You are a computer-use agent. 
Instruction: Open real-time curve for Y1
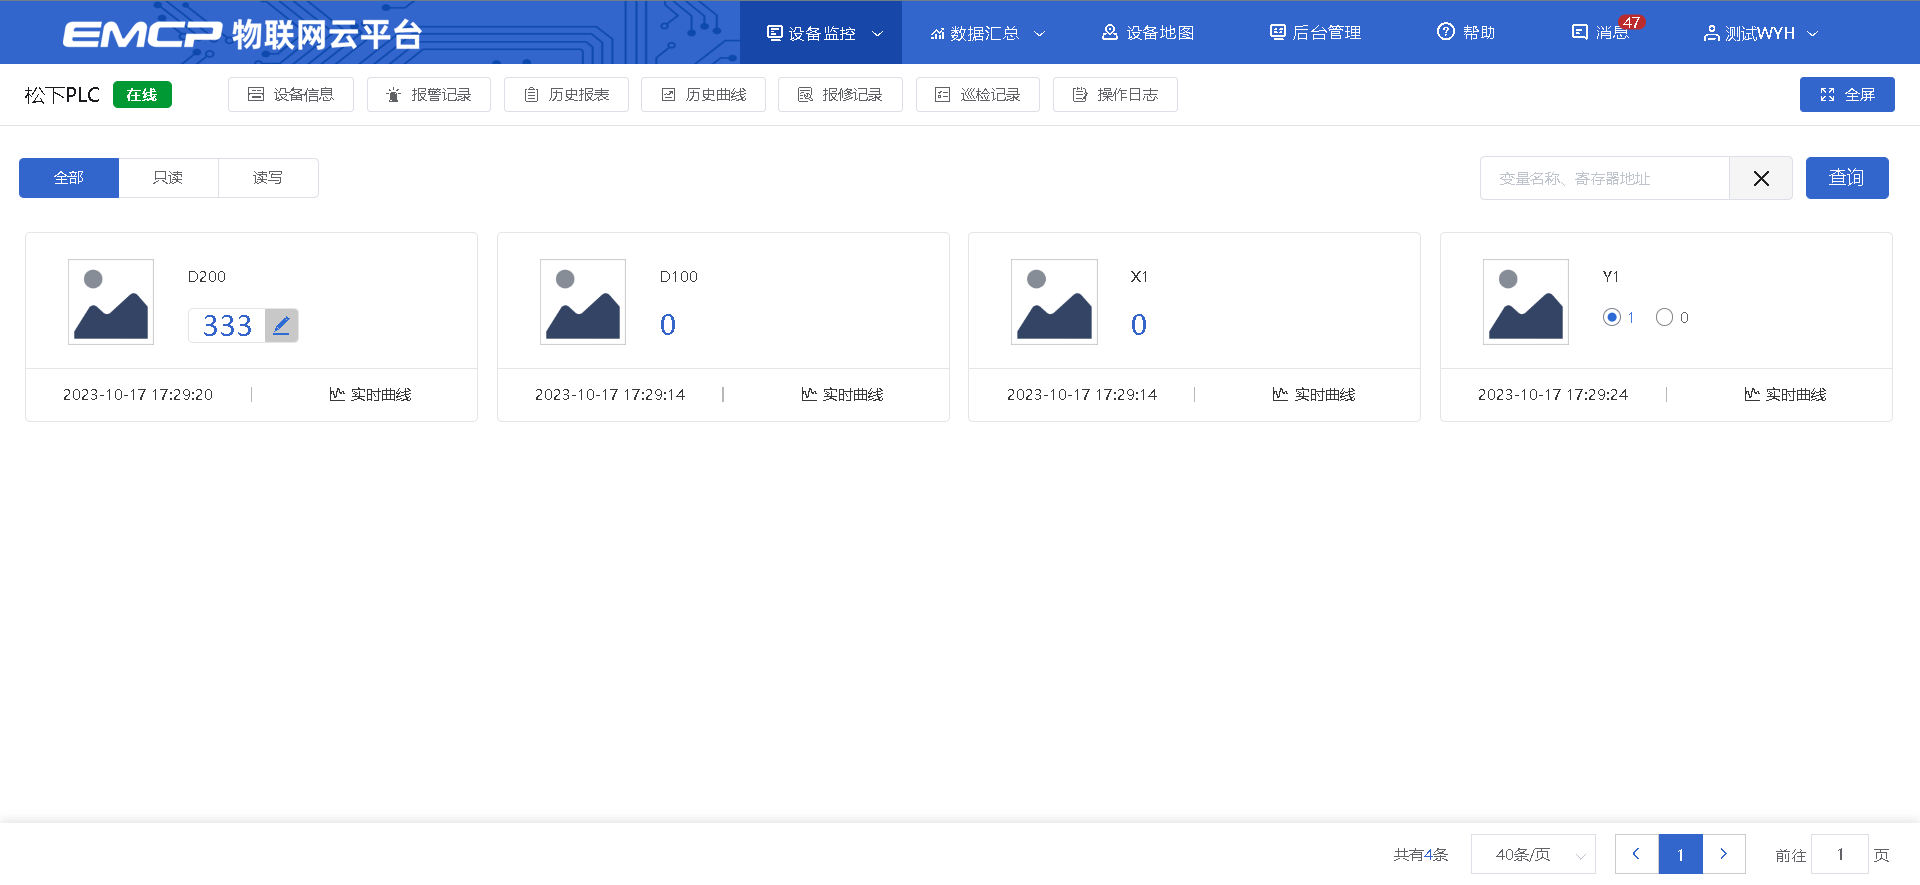pyautogui.click(x=1785, y=395)
